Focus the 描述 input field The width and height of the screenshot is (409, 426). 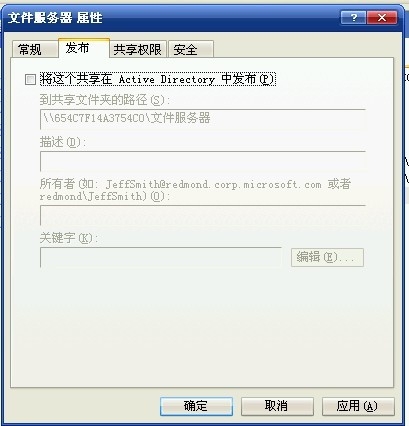click(x=203, y=161)
